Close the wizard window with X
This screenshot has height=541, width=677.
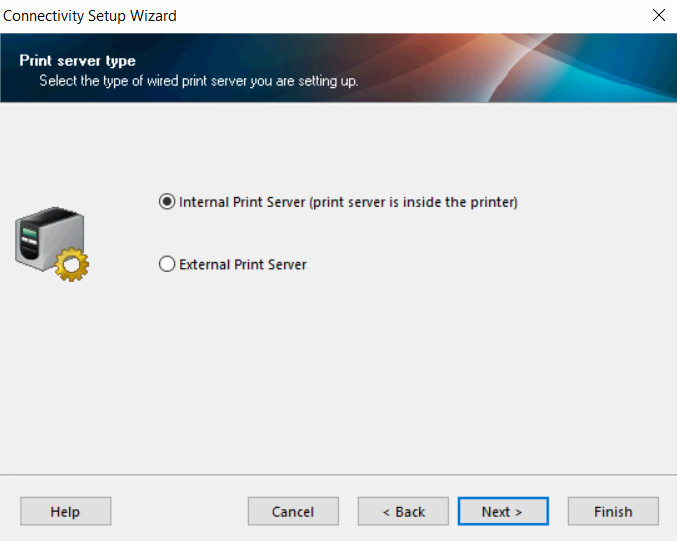(x=658, y=15)
